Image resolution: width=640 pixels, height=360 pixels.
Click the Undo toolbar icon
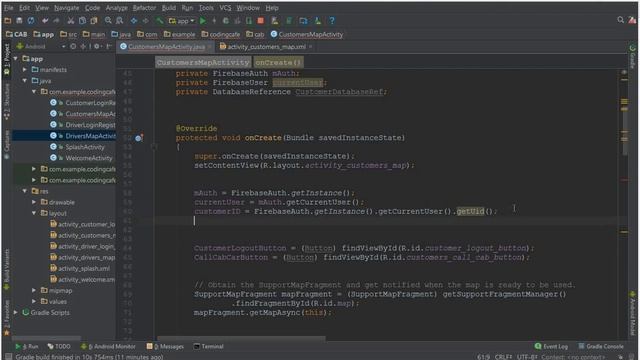[45, 20]
